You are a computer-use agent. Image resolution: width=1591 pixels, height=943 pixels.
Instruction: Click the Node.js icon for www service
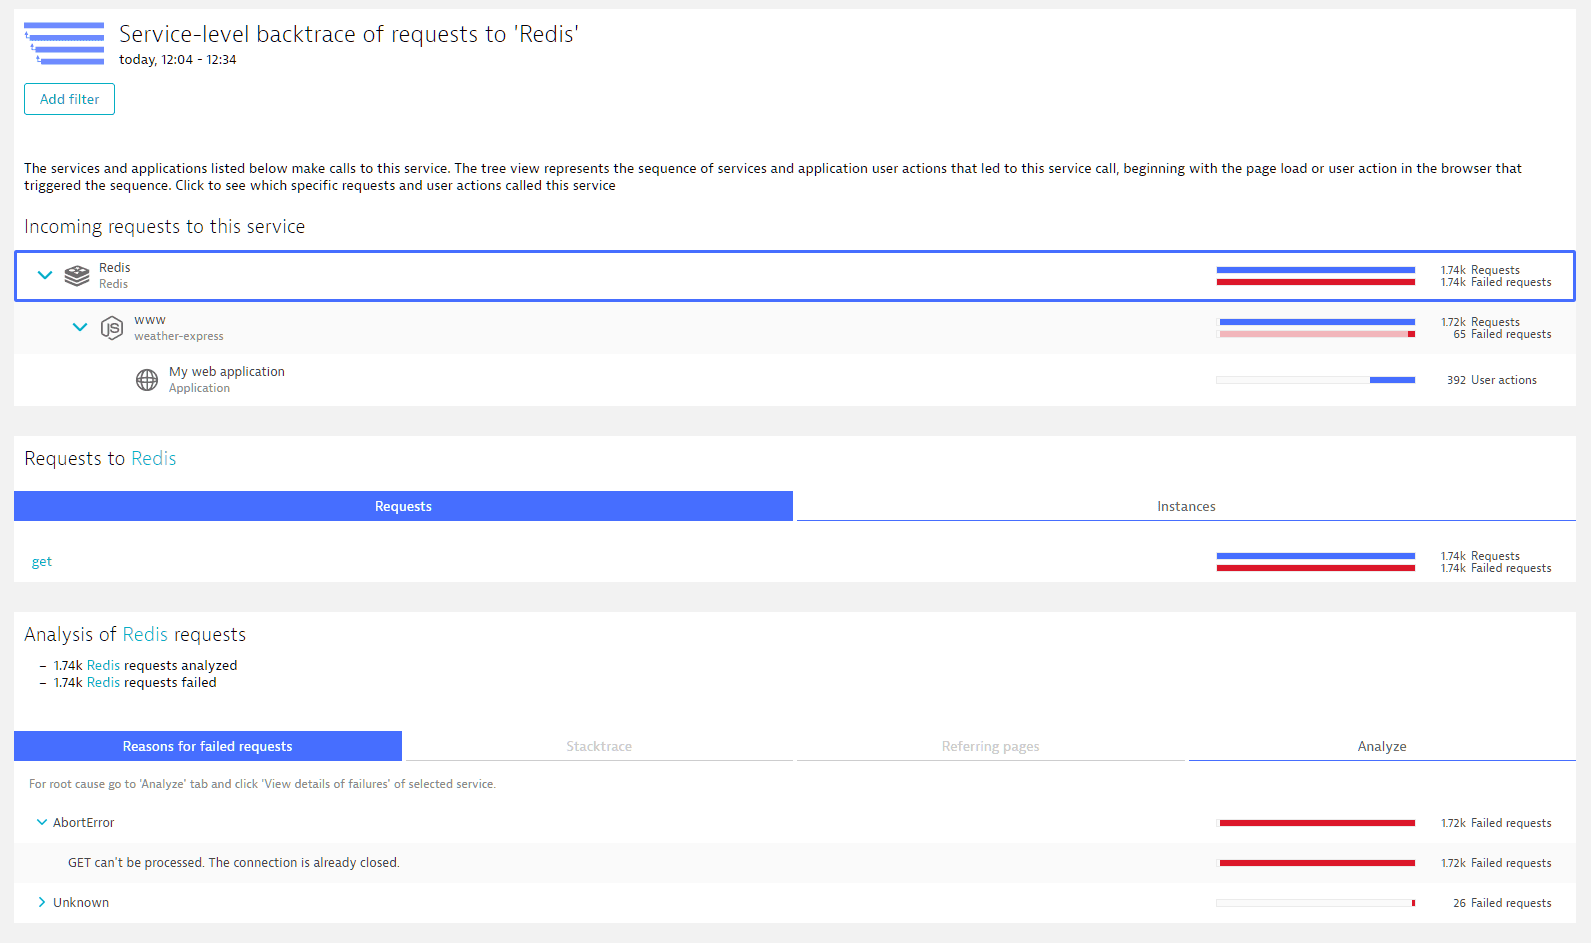(x=112, y=327)
